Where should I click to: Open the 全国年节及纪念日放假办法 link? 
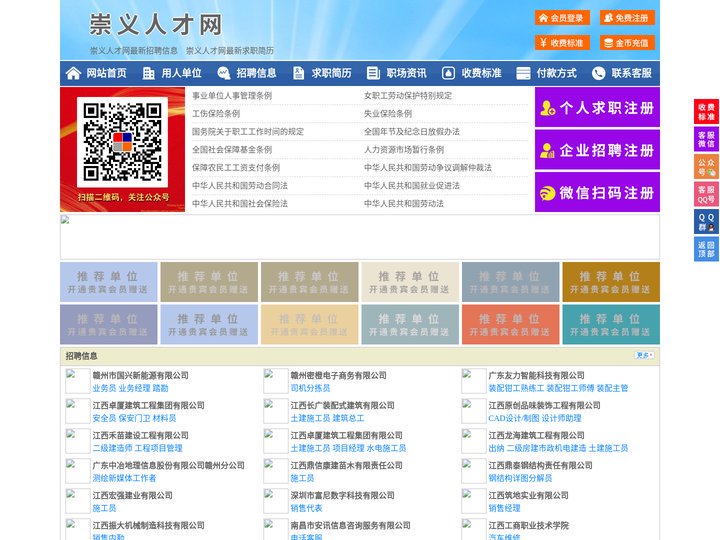[412, 131]
